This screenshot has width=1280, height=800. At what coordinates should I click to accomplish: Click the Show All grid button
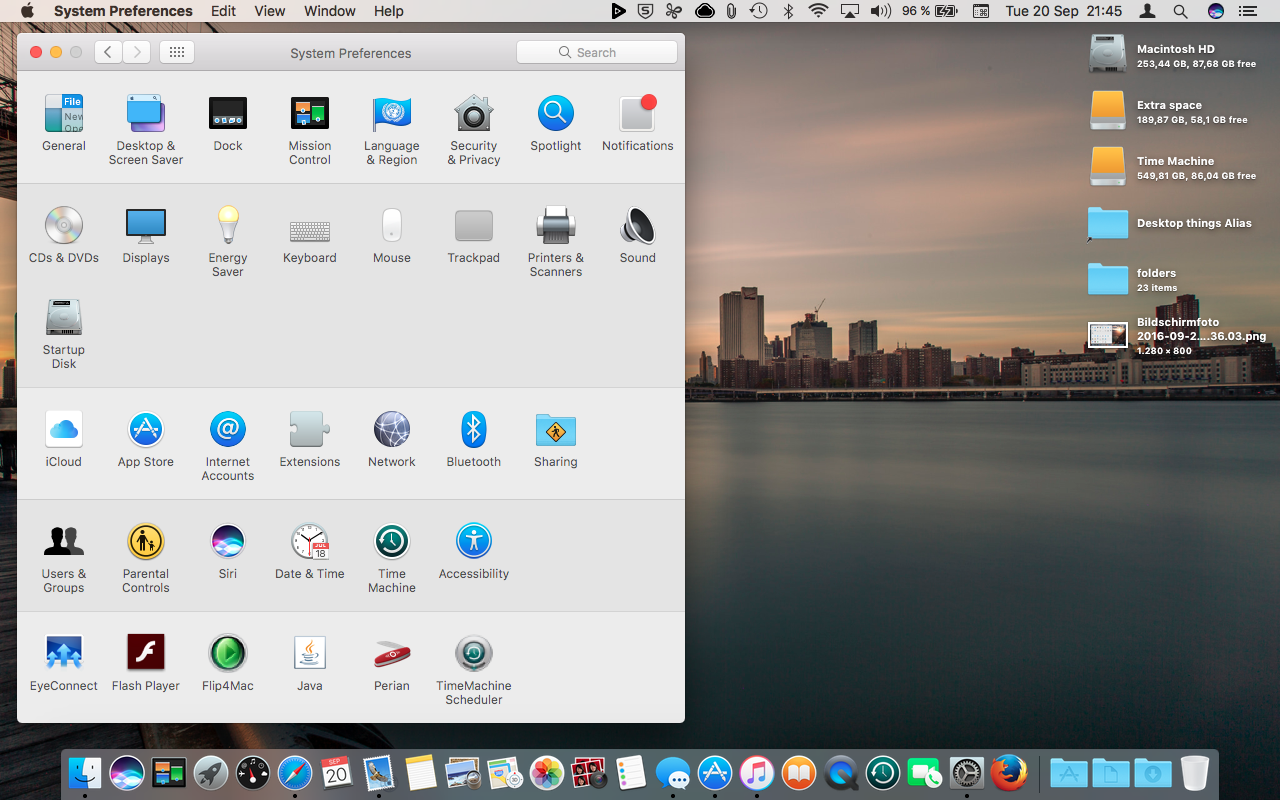pyautogui.click(x=177, y=52)
